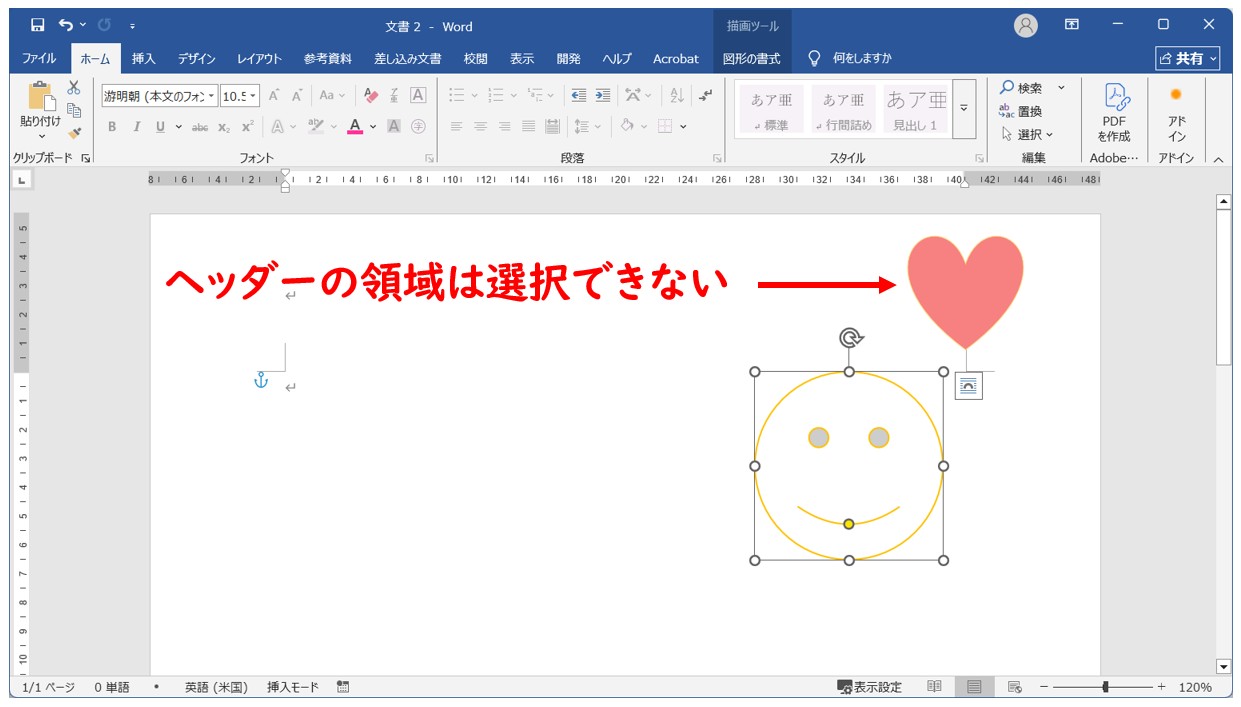Switch to Read Mode view in the status bar
This screenshot has height=707, width=1241.
[x=934, y=687]
